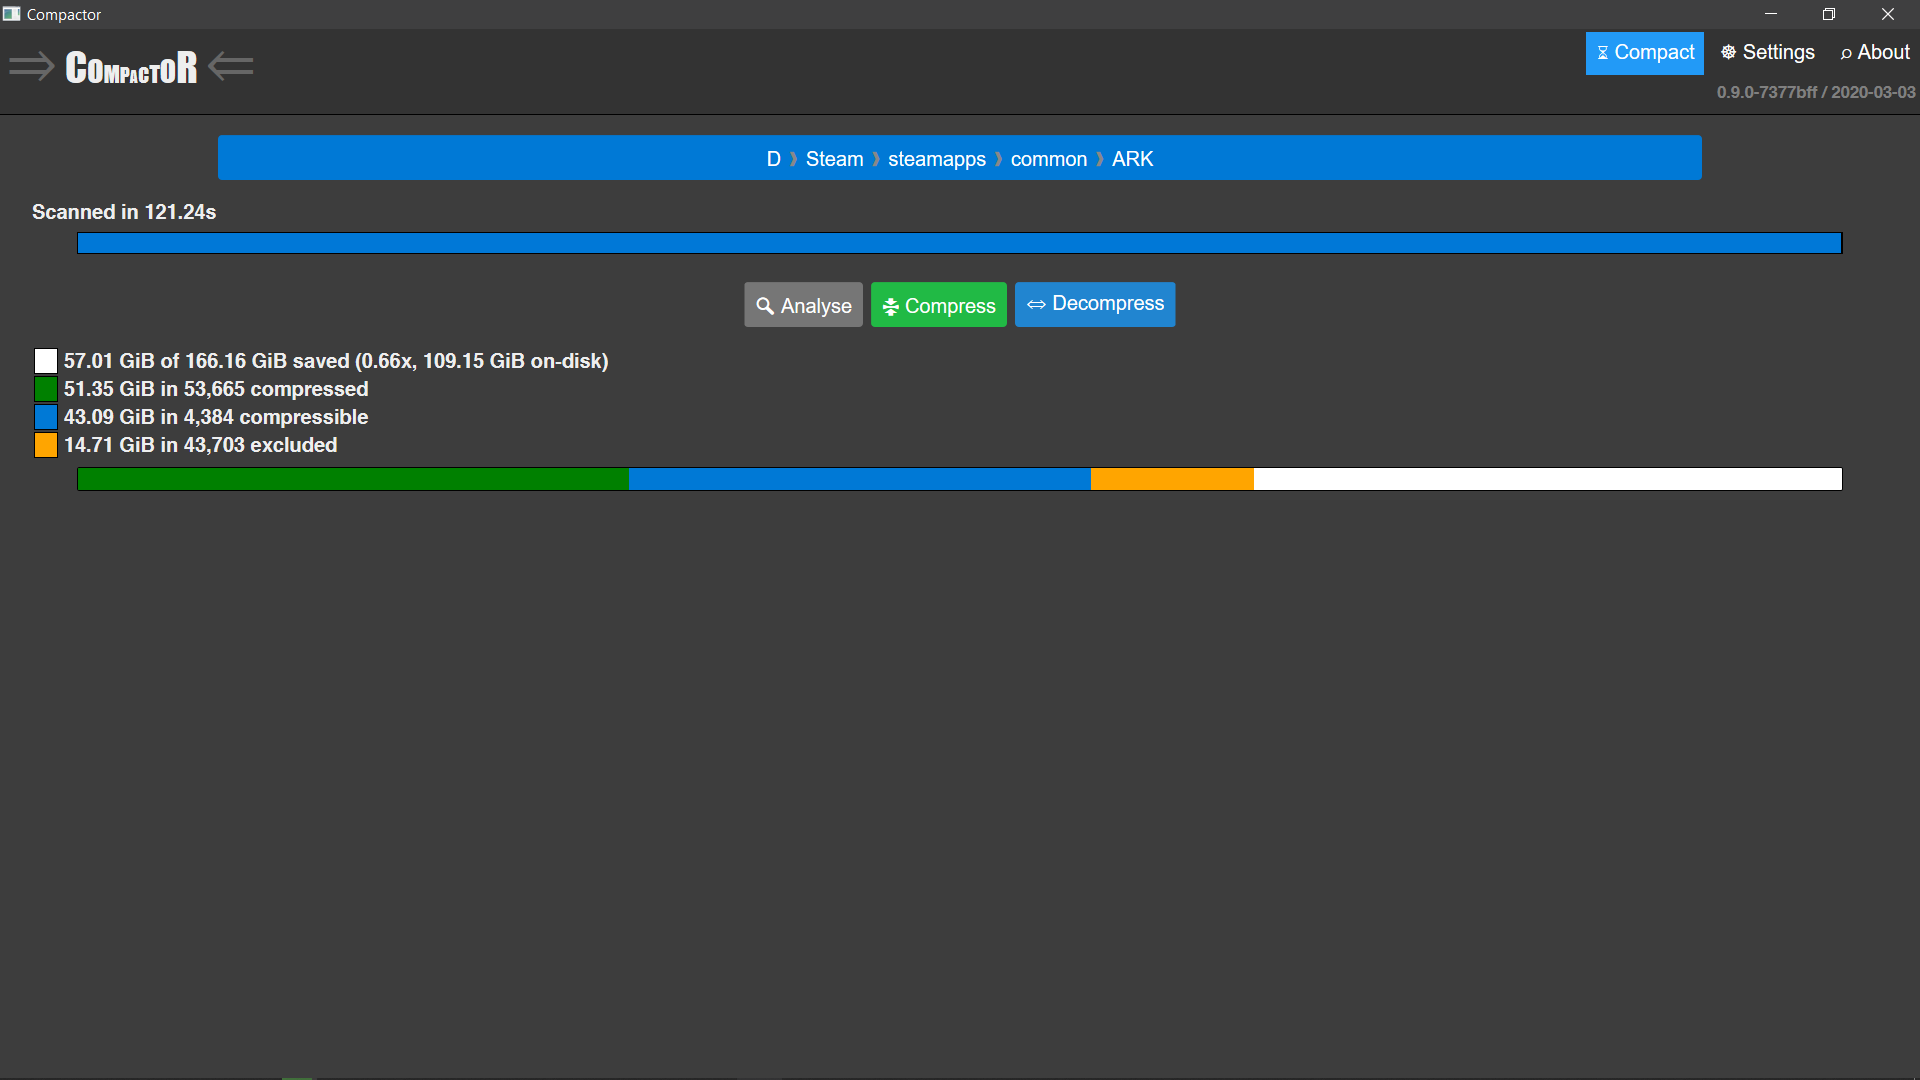Viewport: 1920px width, 1080px height.
Task: Select the ARK folder in the breadcrumb
Action: pos(1132,159)
